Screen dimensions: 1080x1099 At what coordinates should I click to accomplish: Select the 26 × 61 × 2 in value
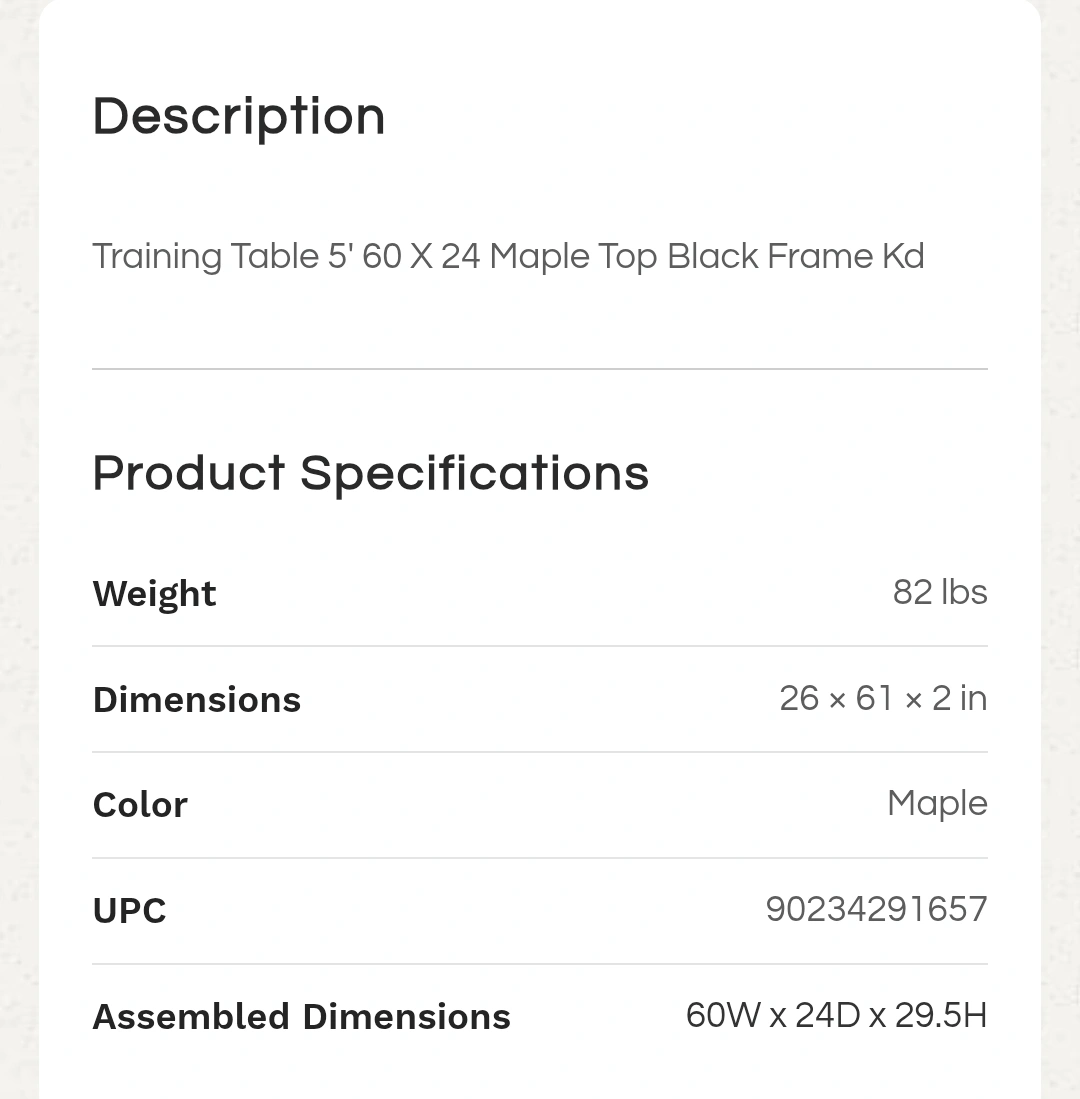pyautogui.click(x=883, y=698)
